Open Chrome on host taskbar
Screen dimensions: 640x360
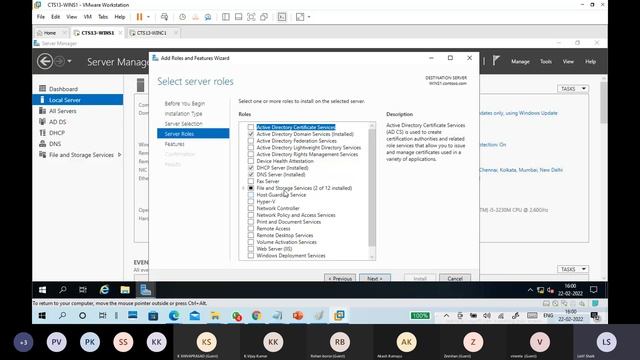256,316
